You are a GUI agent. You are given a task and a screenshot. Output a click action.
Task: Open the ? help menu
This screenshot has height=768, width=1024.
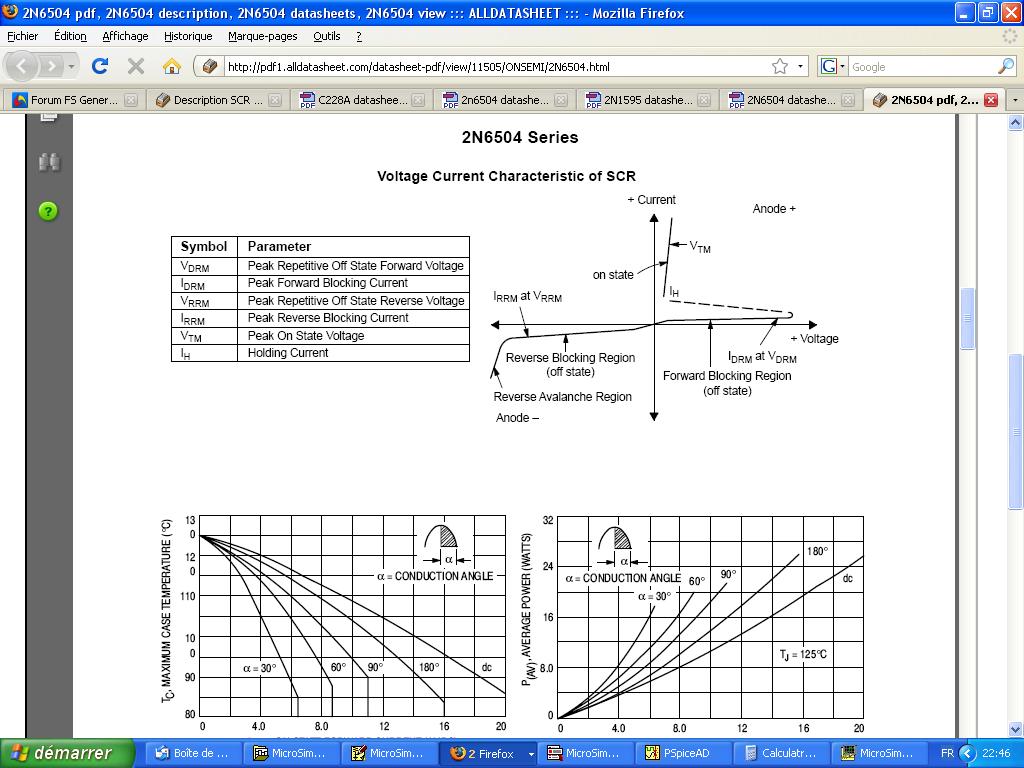359,37
